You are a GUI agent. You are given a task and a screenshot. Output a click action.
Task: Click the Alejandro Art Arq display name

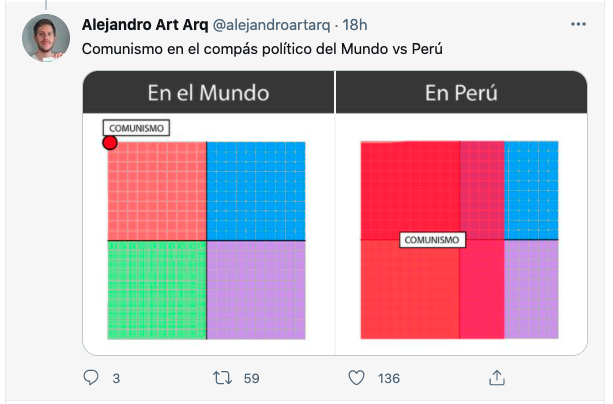tap(145, 25)
